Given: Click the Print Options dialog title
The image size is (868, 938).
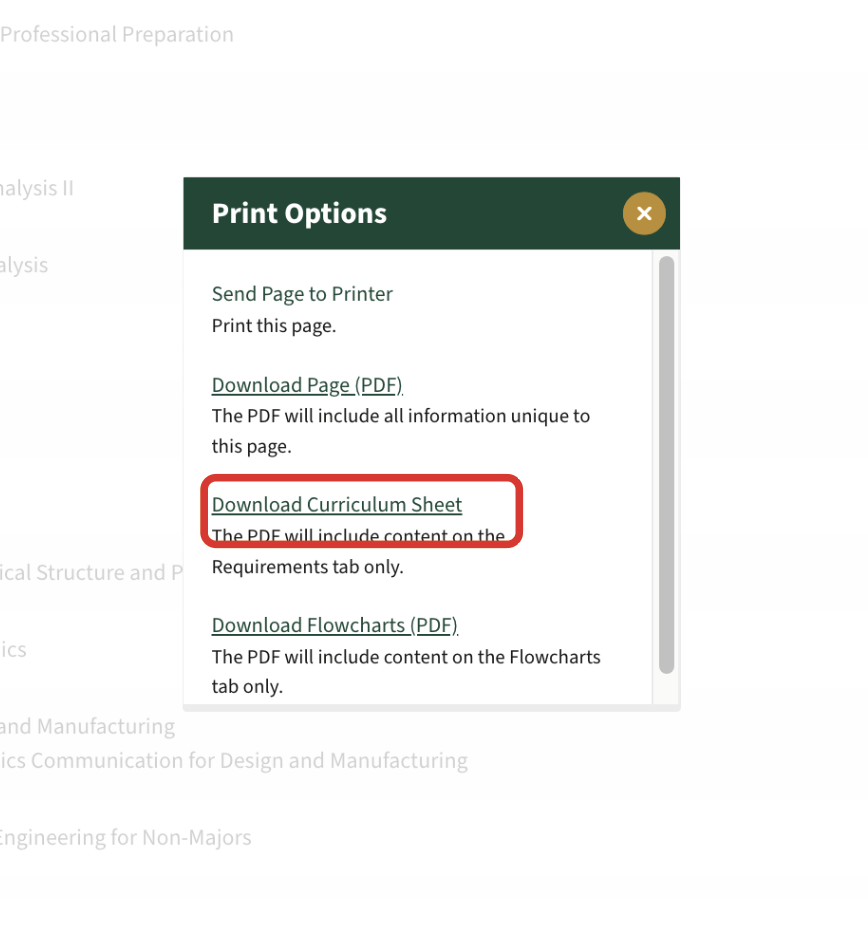Looking at the screenshot, I should point(299,213).
